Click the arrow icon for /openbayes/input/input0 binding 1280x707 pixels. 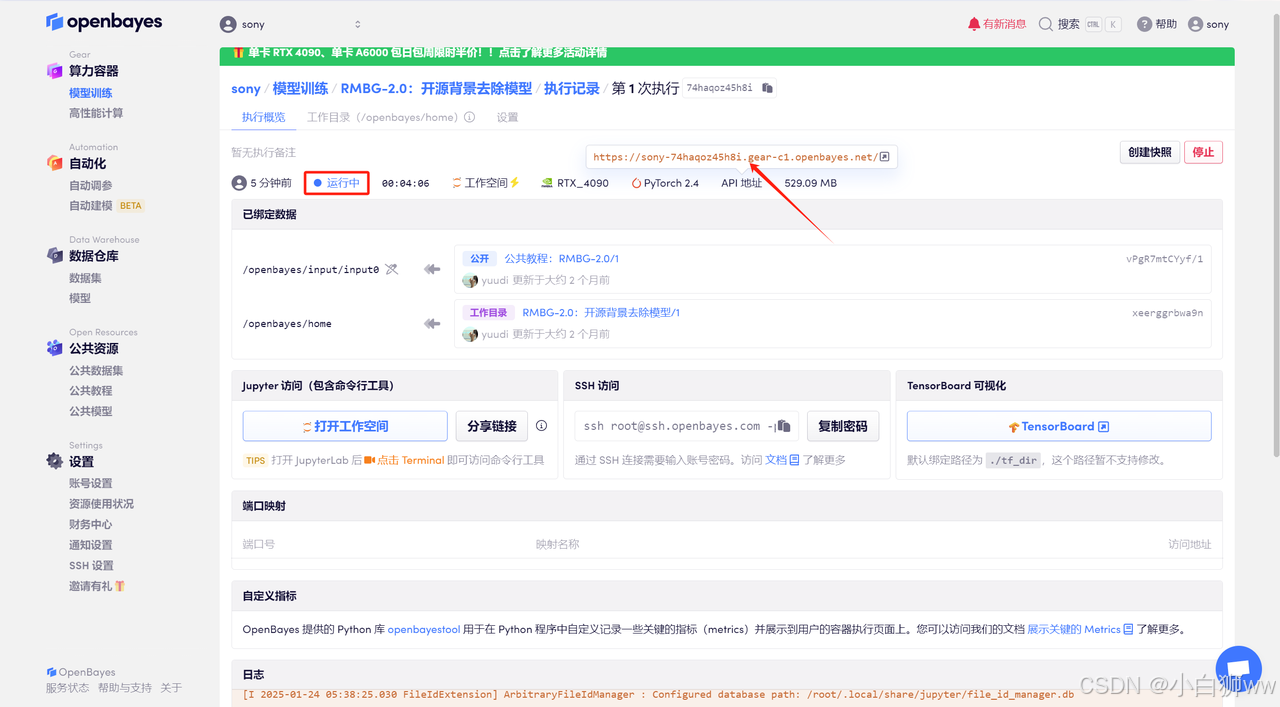point(432,269)
